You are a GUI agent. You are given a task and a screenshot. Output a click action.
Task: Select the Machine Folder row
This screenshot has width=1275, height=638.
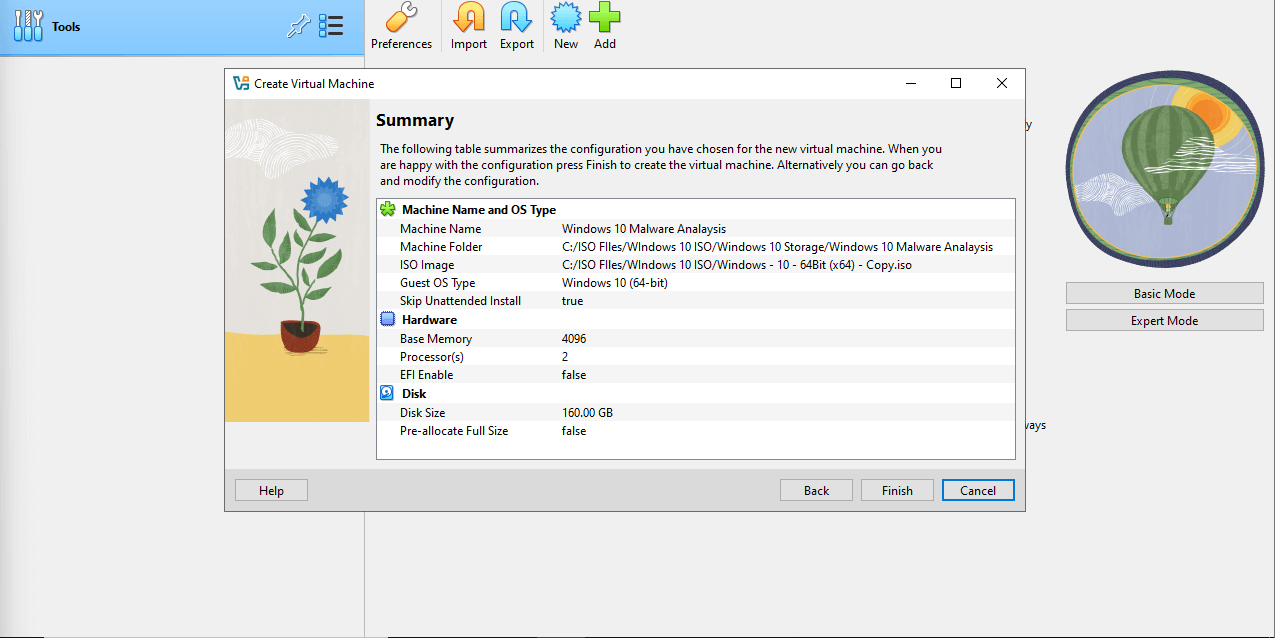tap(696, 247)
